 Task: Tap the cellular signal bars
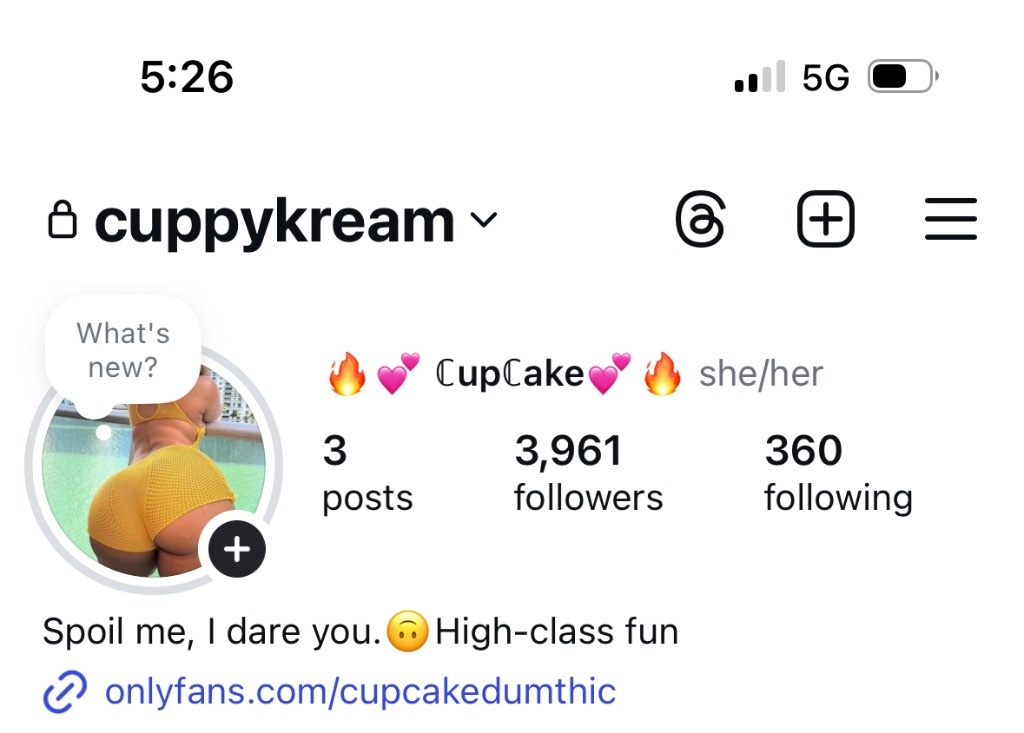(760, 76)
